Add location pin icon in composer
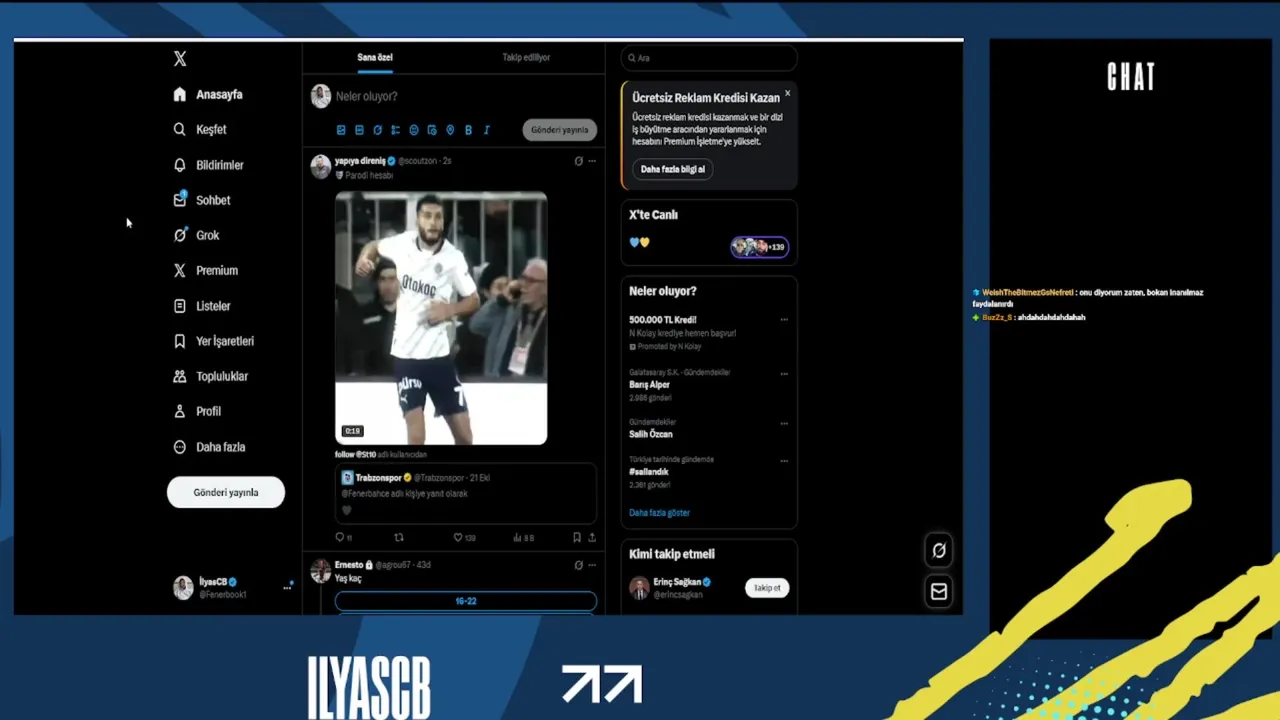This screenshot has width=1280, height=720. click(450, 130)
